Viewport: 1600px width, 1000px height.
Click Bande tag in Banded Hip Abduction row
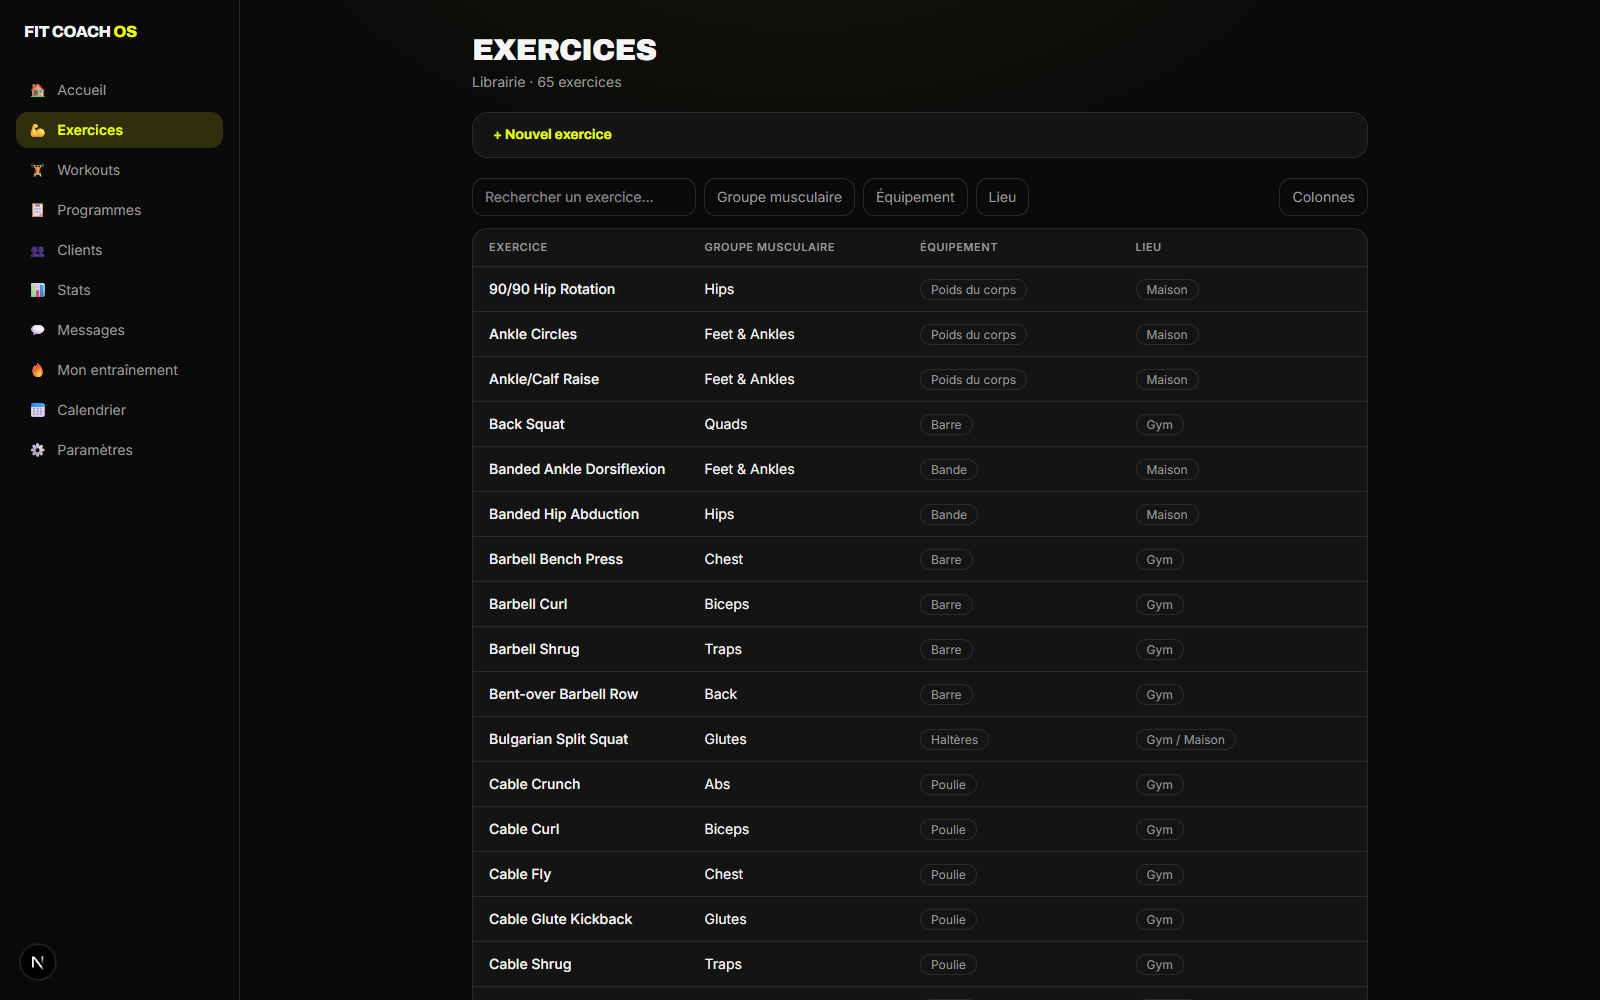coord(949,515)
